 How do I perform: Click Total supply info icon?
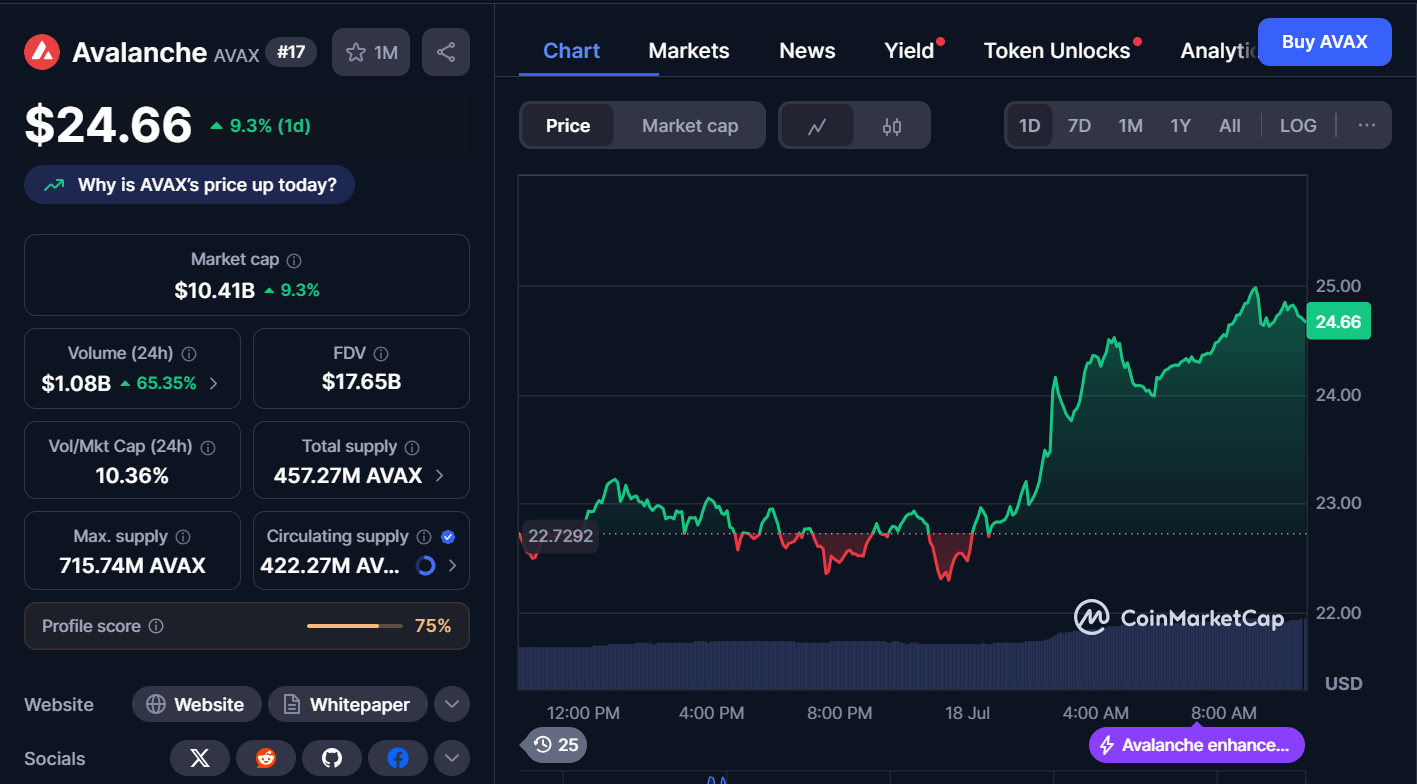coord(412,447)
